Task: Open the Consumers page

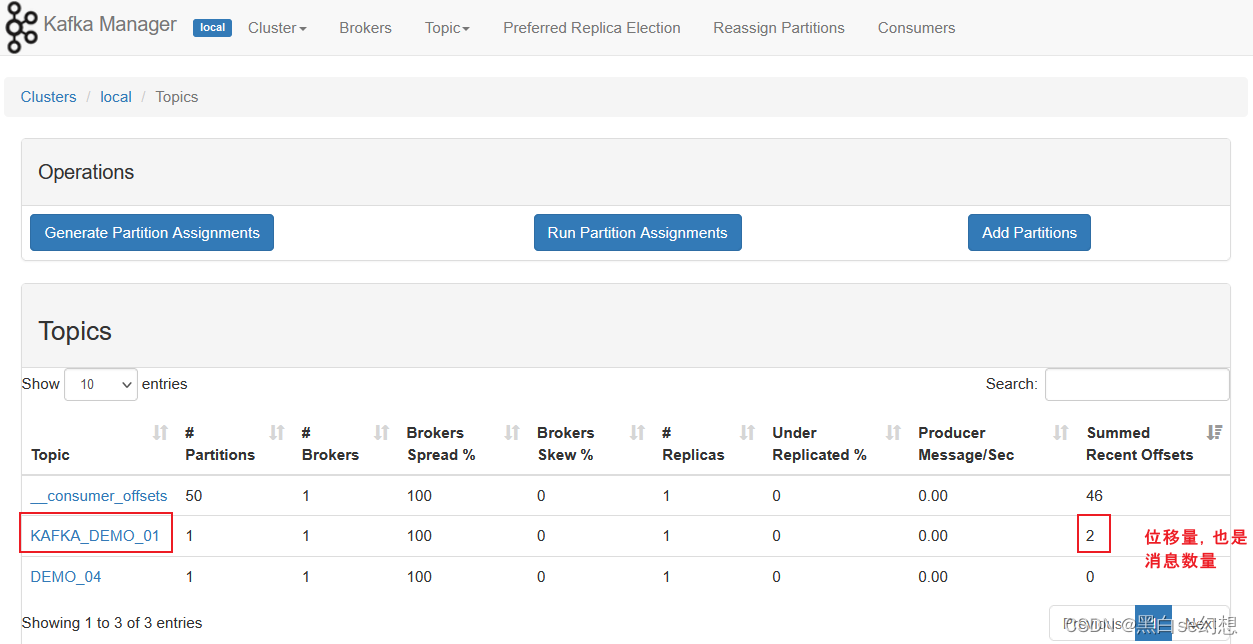Action: click(x=916, y=28)
